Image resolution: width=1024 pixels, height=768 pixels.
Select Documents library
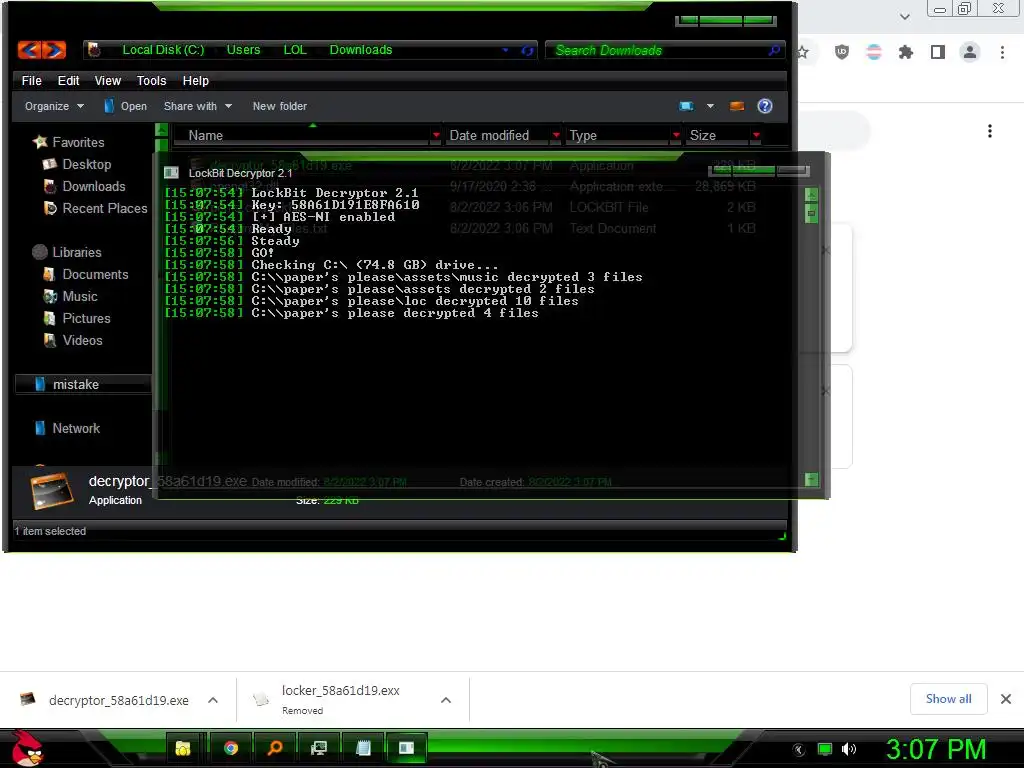click(x=86, y=274)
